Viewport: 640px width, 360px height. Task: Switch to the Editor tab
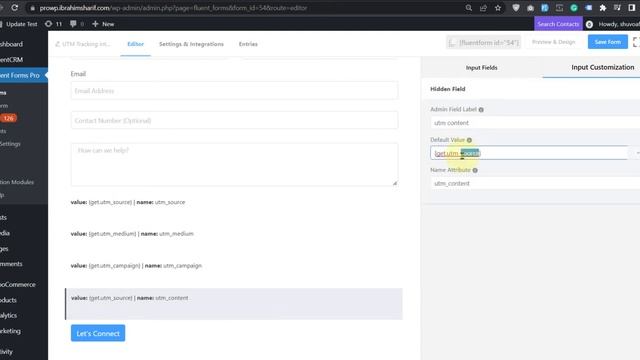[x=136, y=44]
